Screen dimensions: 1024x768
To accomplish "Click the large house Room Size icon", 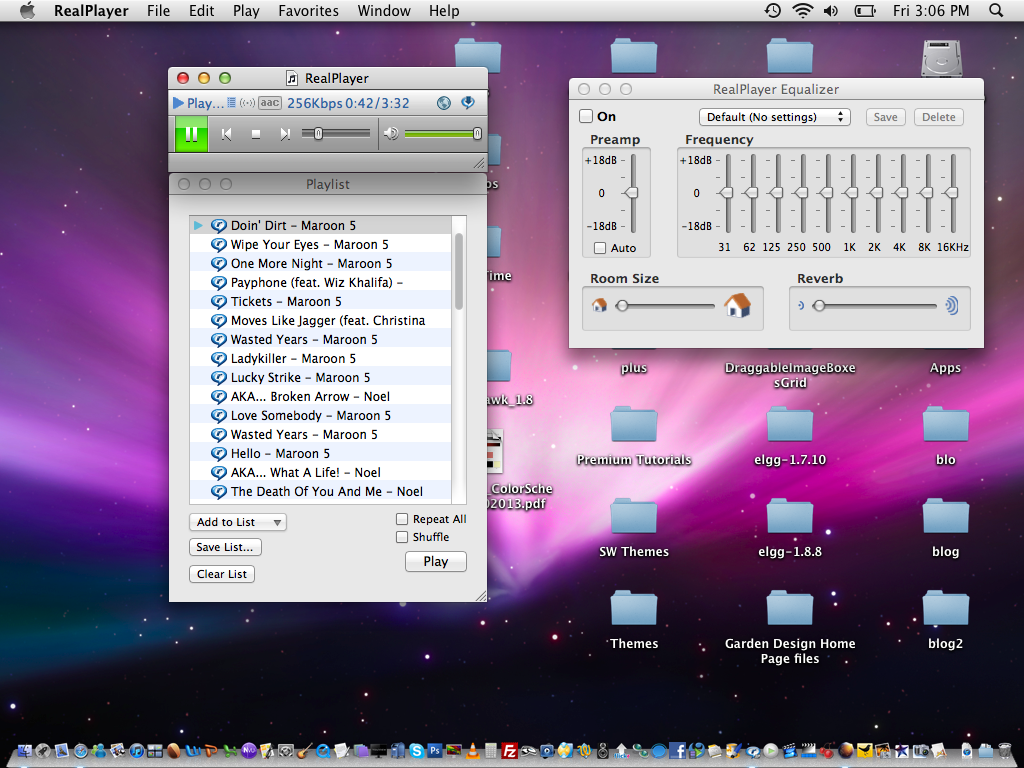I will click(x=737, y=304).
